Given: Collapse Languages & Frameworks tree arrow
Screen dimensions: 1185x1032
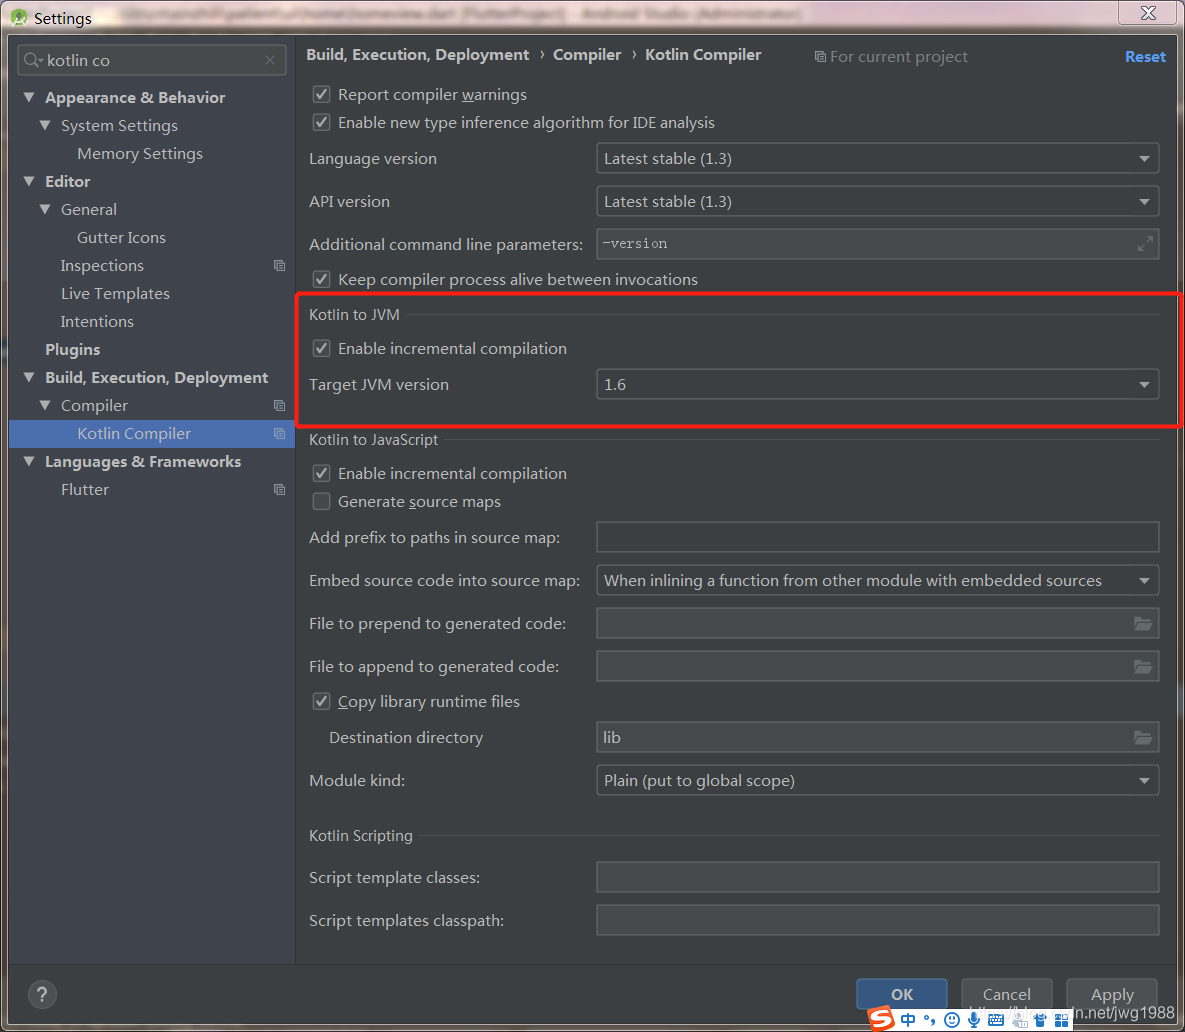Looking at the screenshot, I should point(29,461).
